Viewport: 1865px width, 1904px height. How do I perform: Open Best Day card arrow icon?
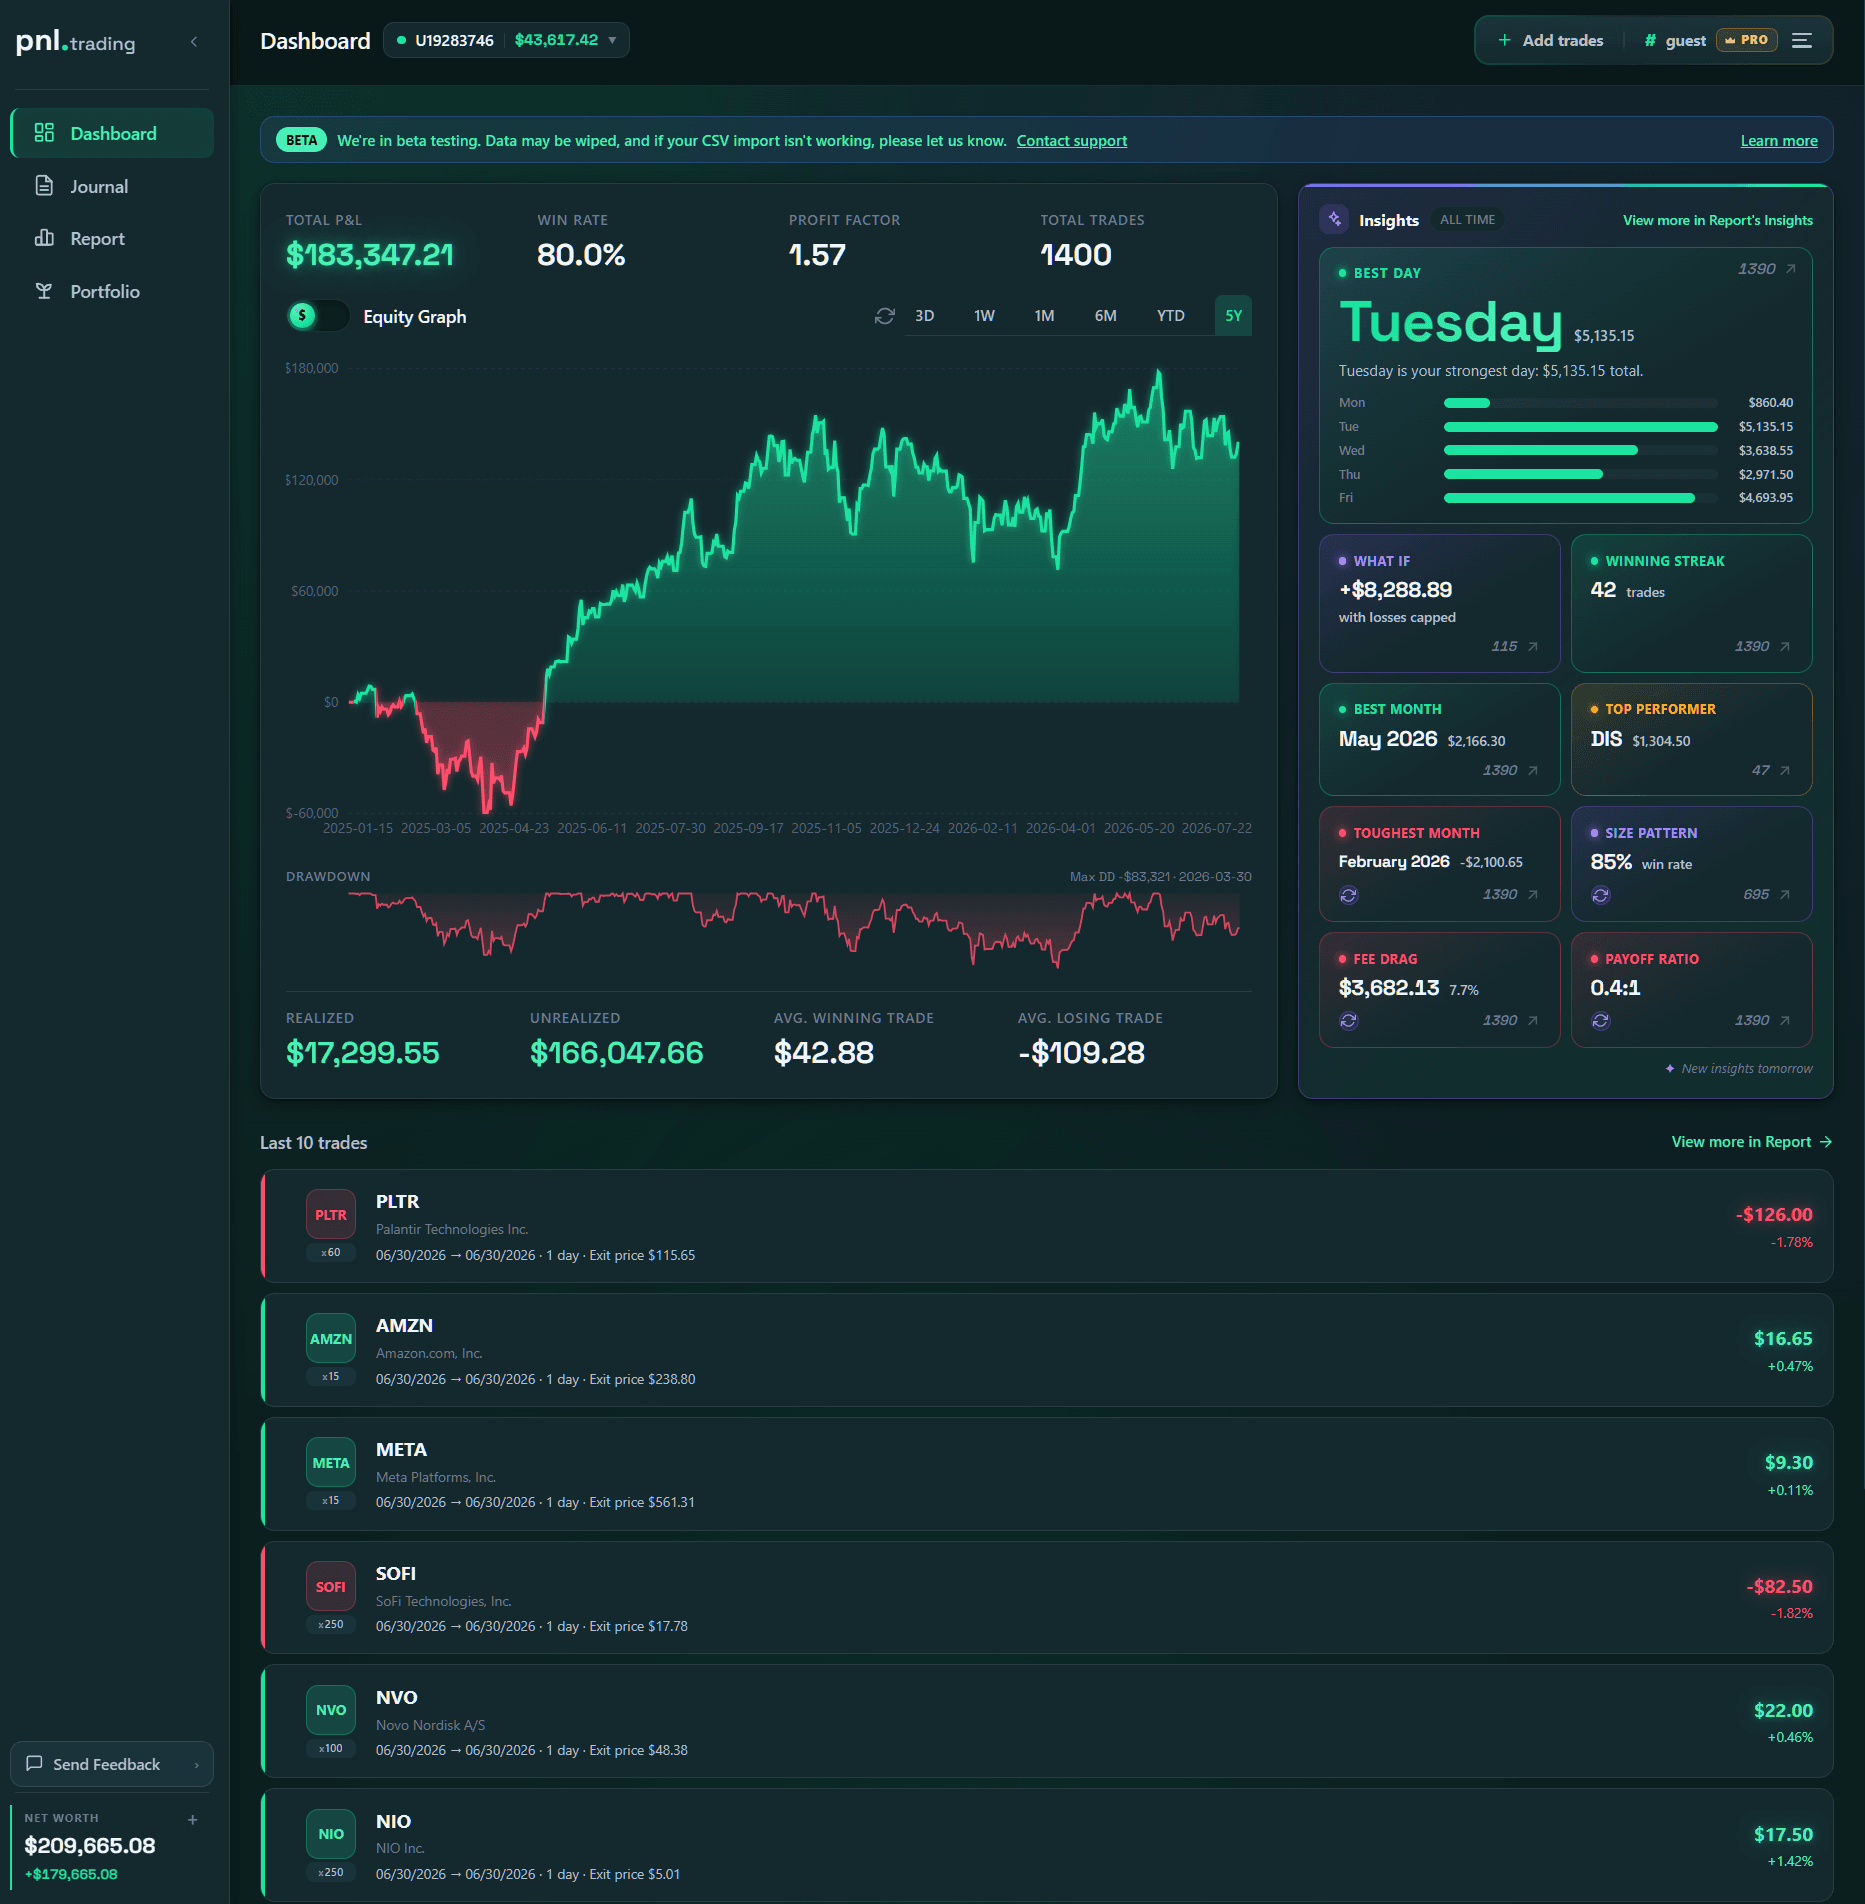[1790, 269]
